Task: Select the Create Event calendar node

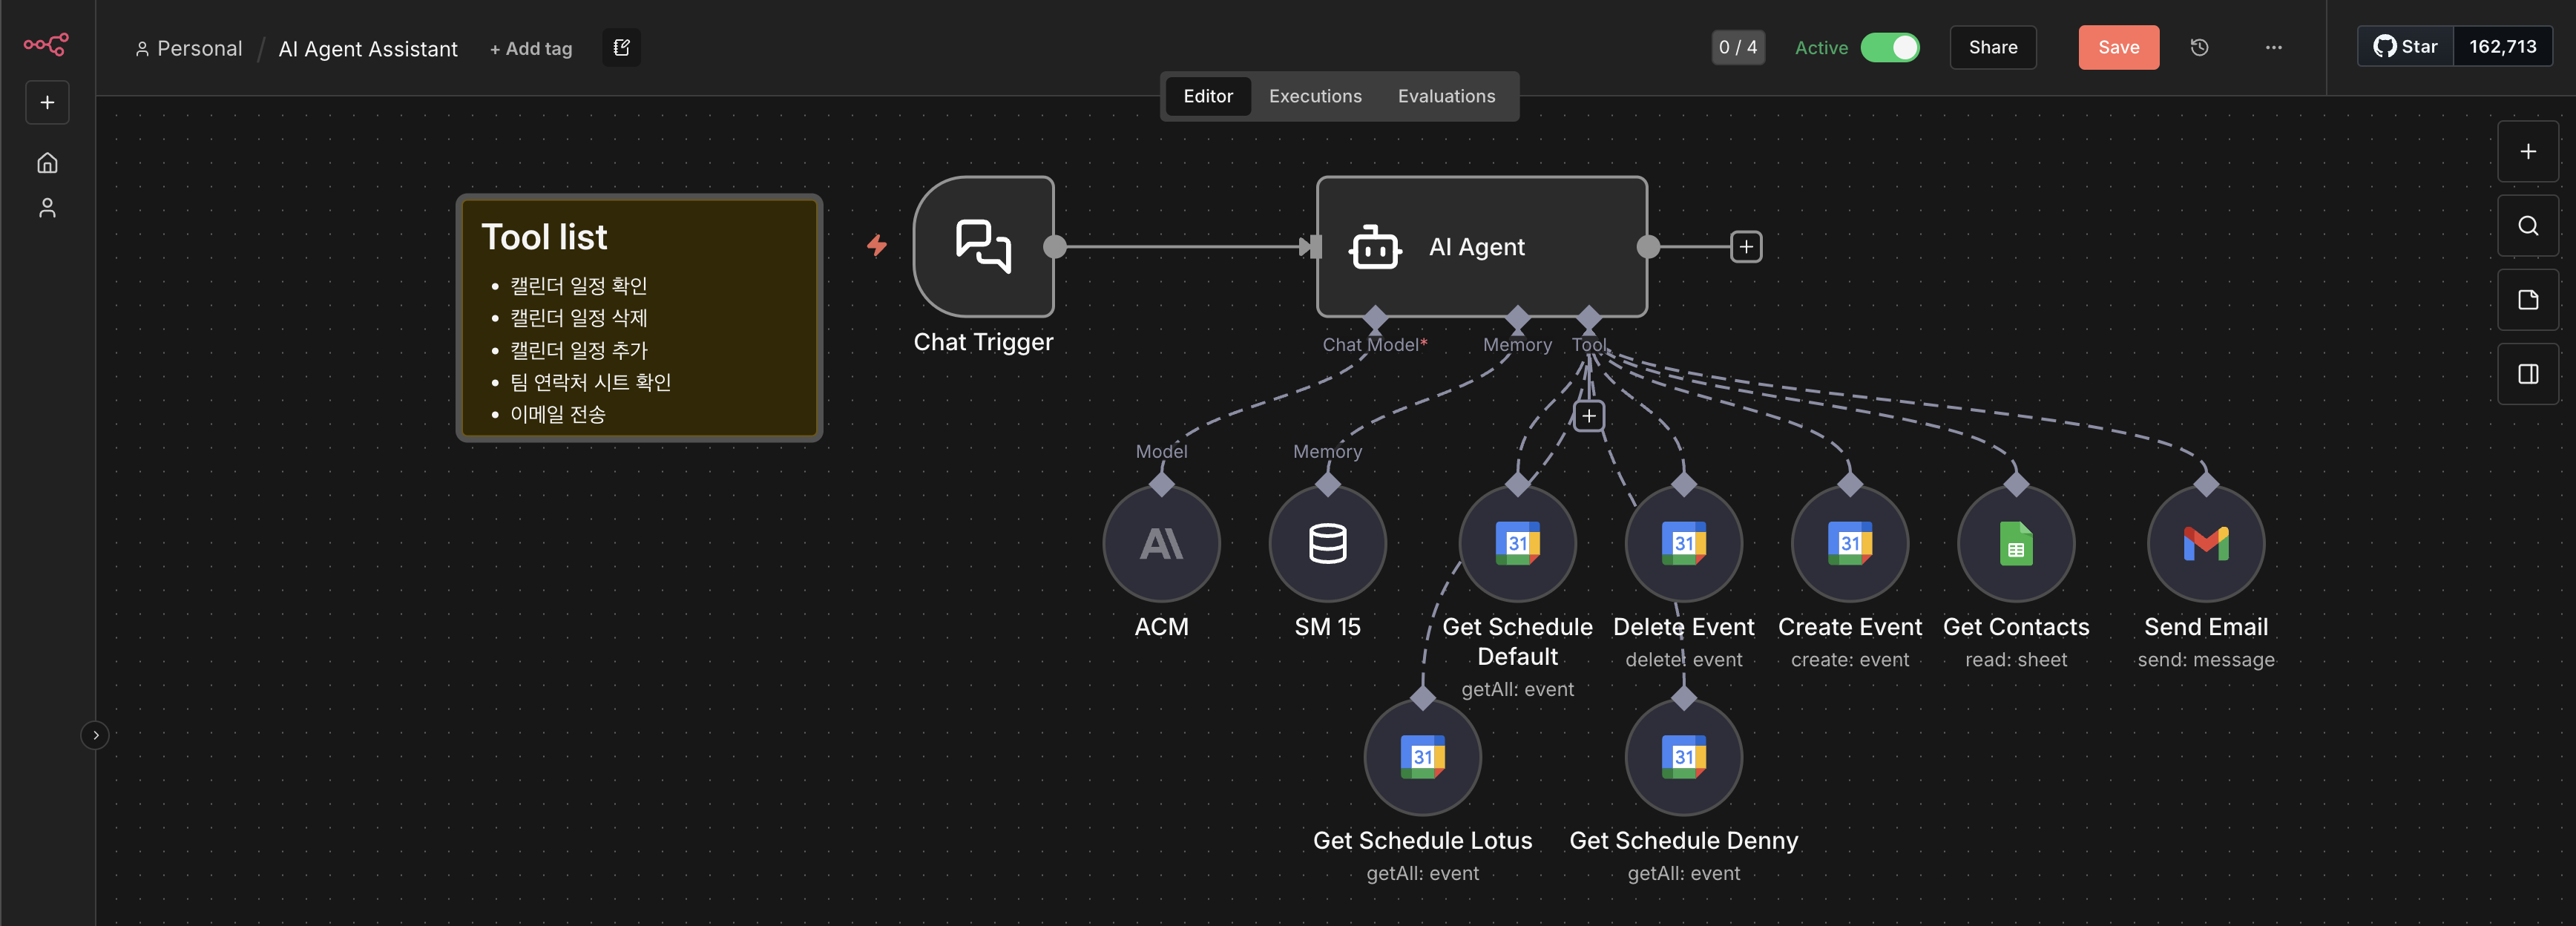Action: 1850,543
